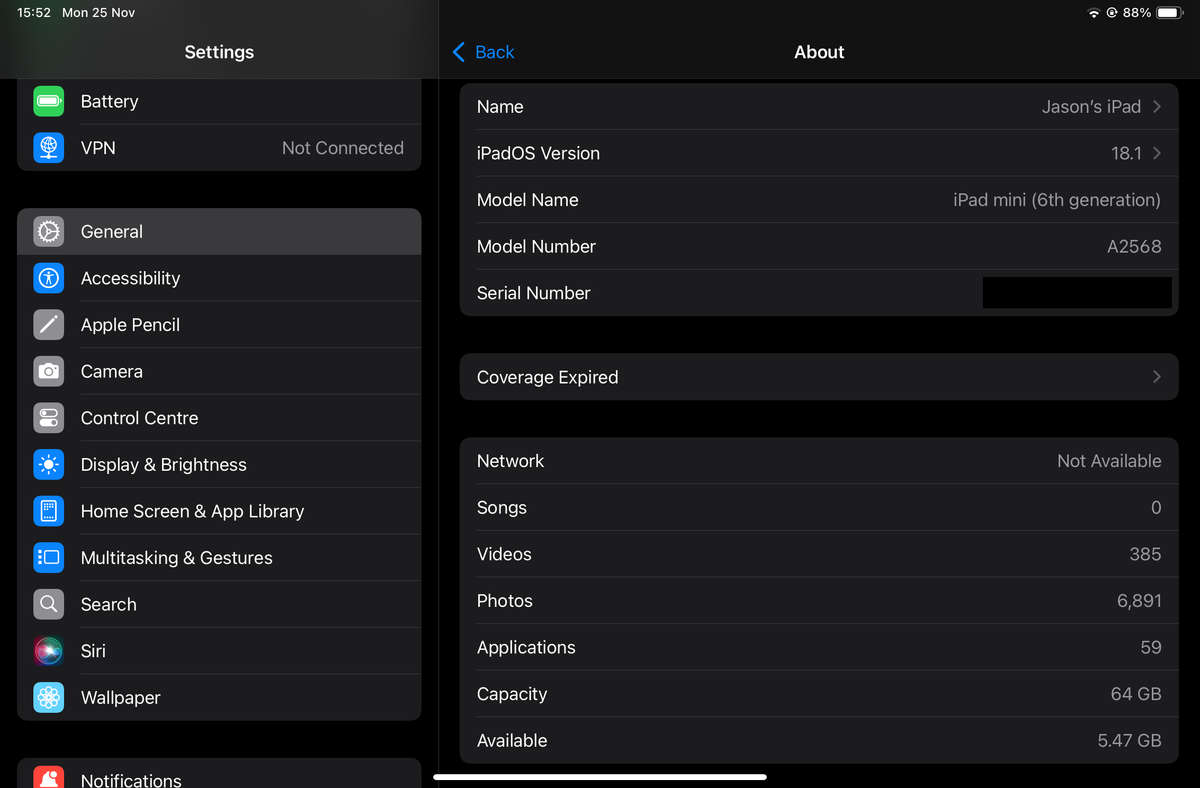Viewport: 1200px width, 788px height.
Task: Open Search settings
Action: click(x=108, y=604)
